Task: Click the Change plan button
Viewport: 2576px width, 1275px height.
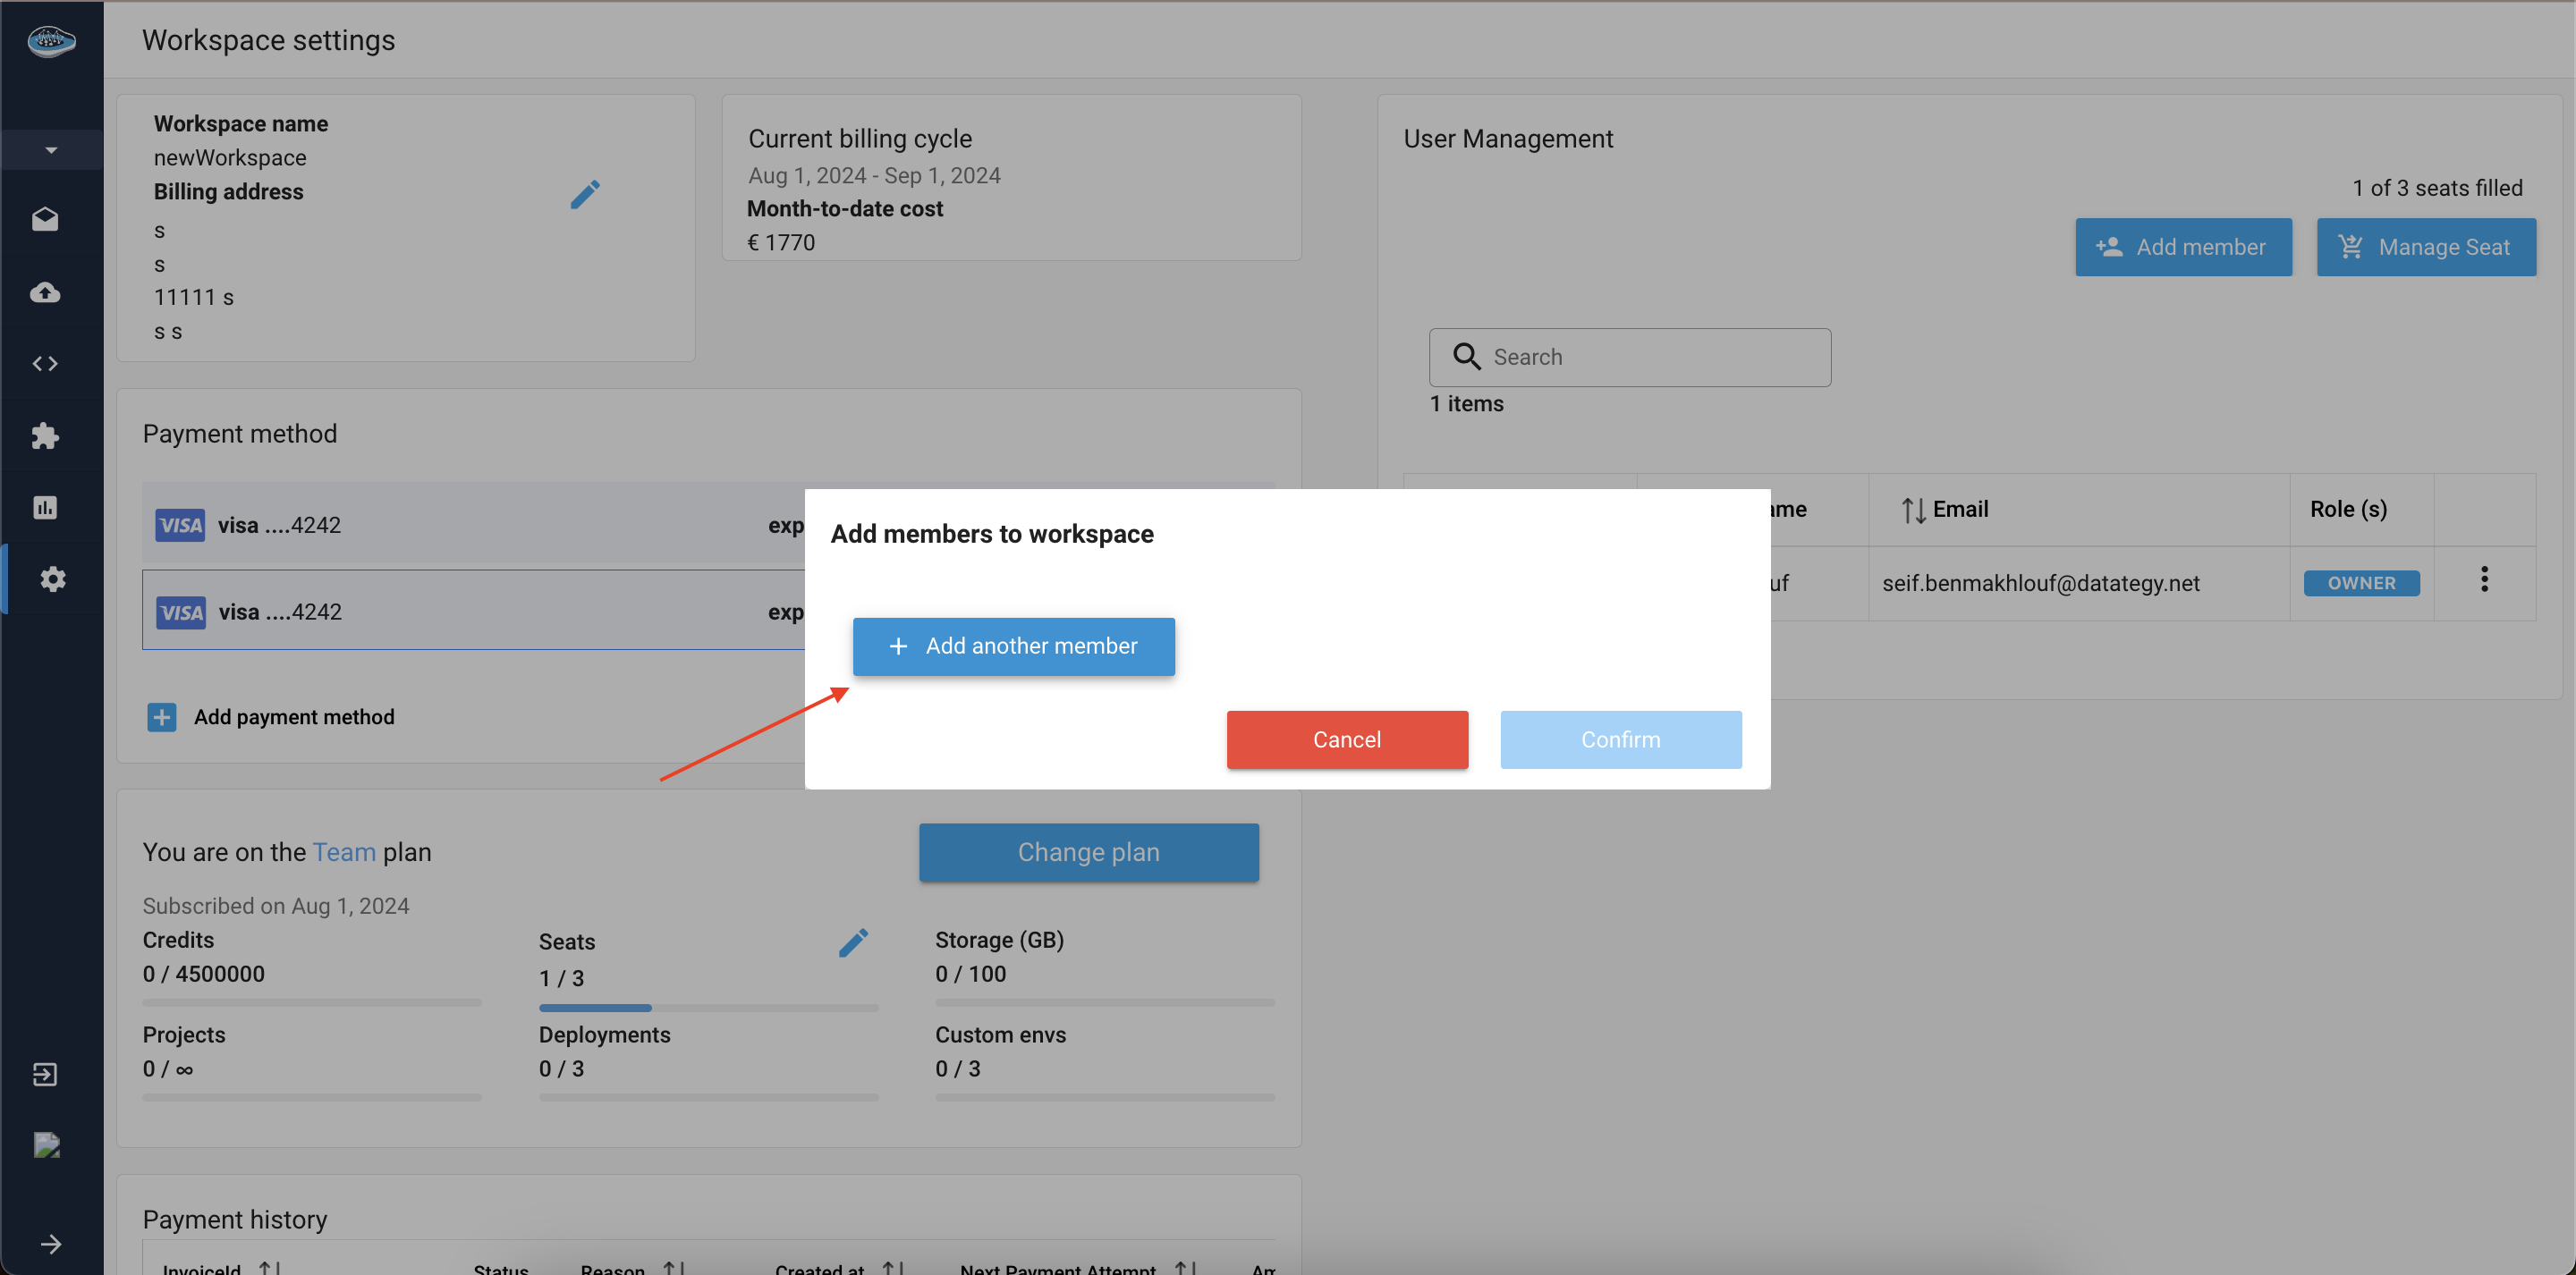Action: [1088, 852]
